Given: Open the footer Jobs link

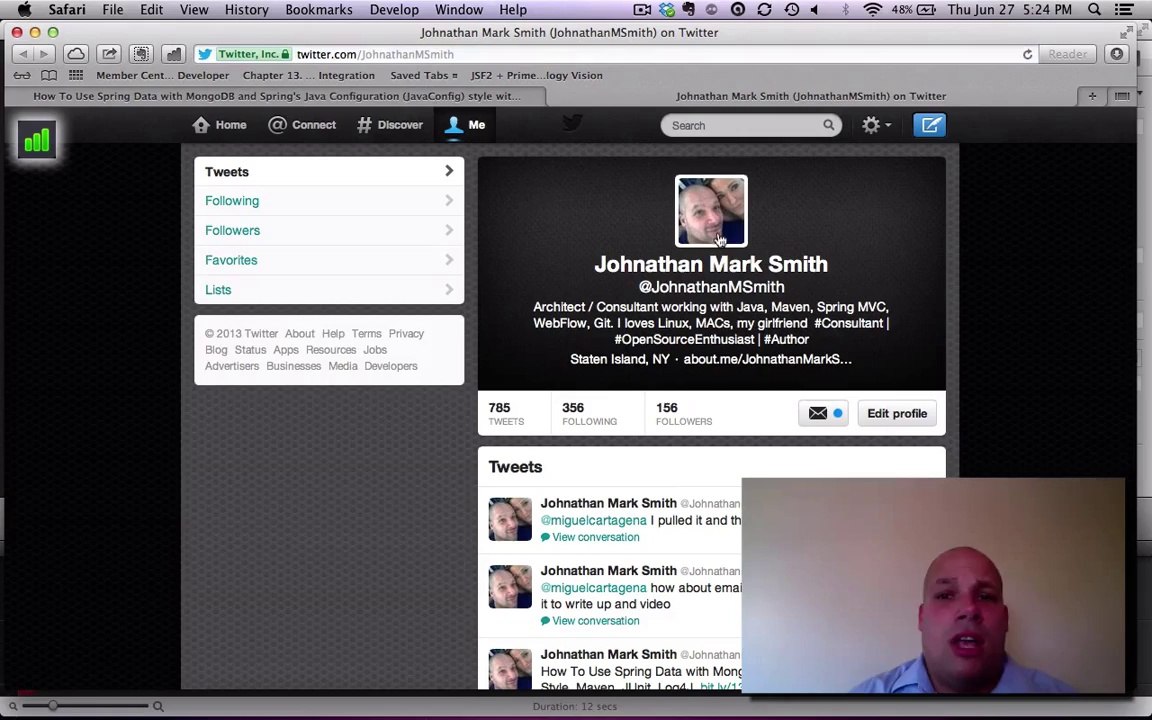Looking at the screenshot, I should pos(375,350).
